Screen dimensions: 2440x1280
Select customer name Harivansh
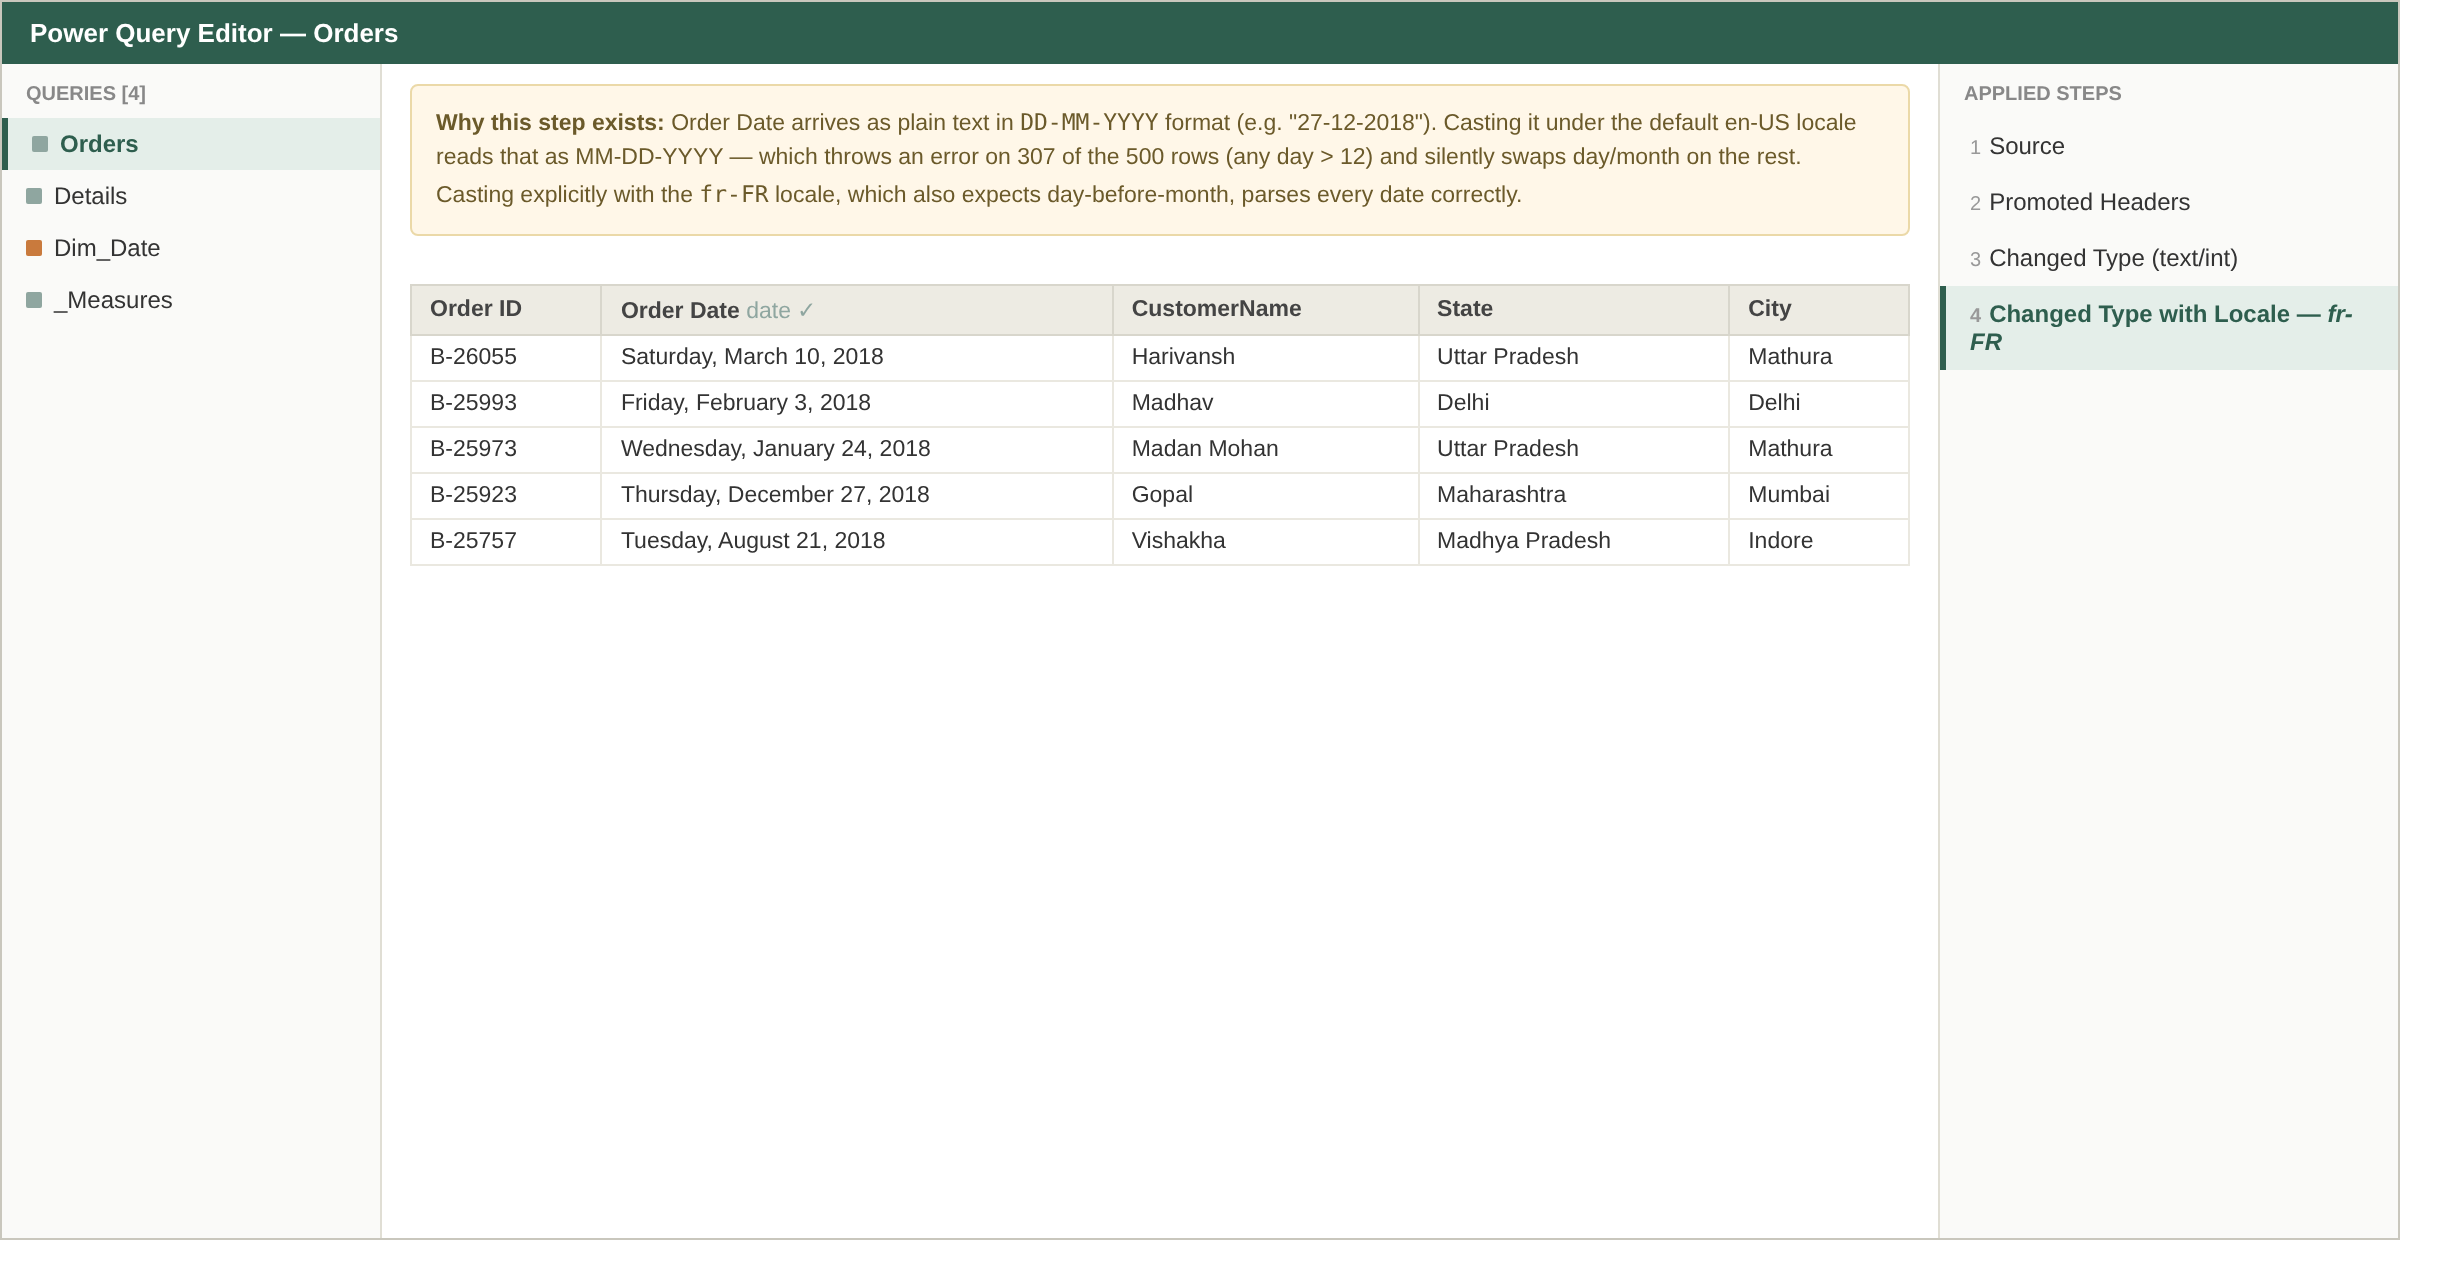pyautogui.click(x=1266, y=357)
